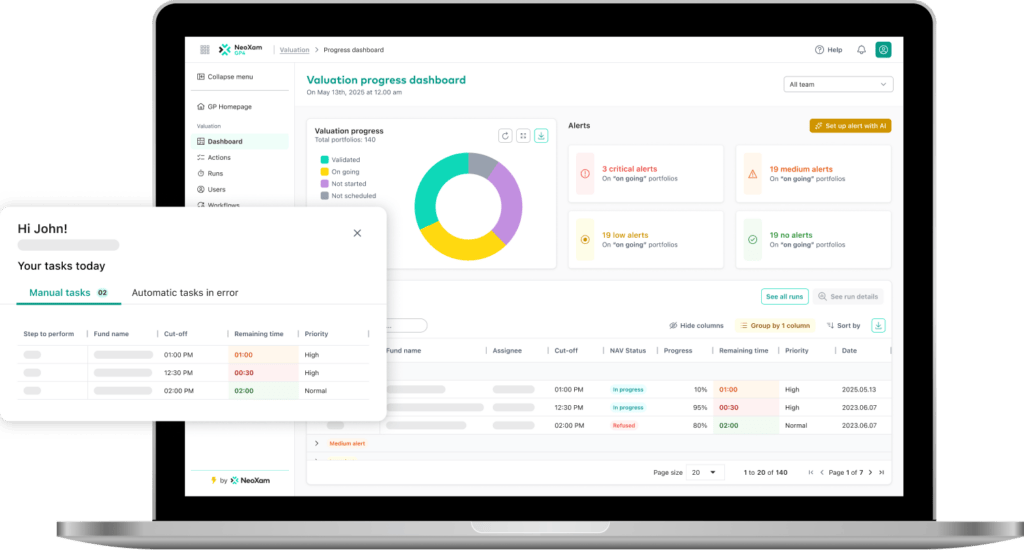Viewport: 1024px width, 550px height.
Task: Toggle Group by 1 column
Action: click(x=775, y=326)
